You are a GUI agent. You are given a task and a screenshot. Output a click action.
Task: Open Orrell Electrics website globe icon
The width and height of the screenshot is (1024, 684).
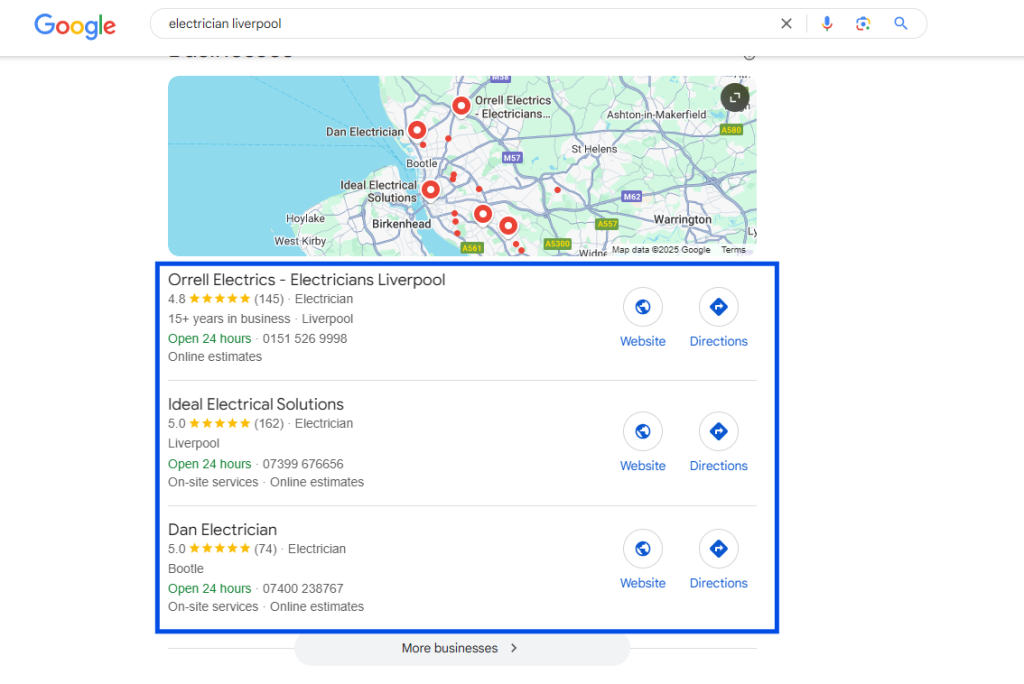[643, 306]
